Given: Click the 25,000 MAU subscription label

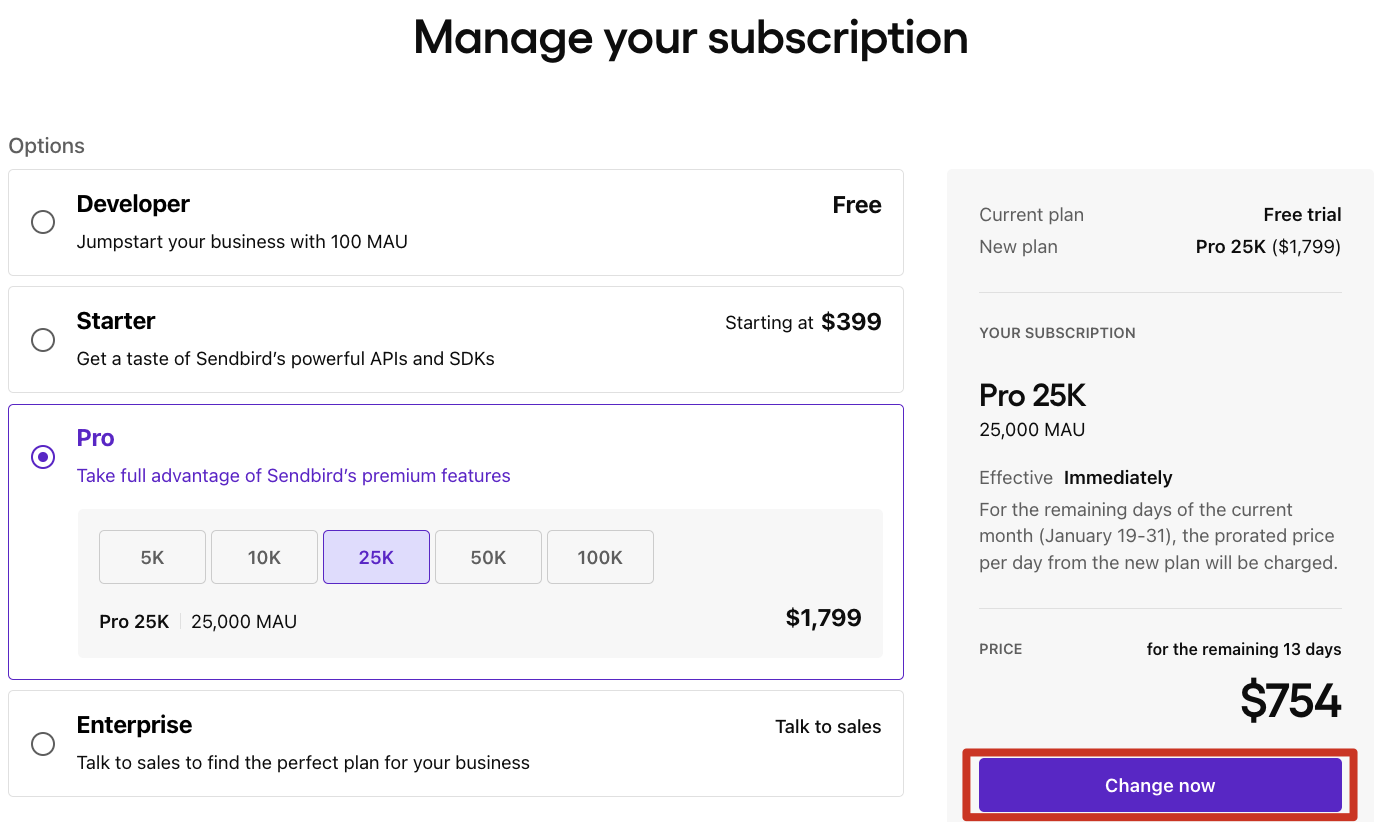Looking at the screenshot, I should (x=1031, y=429).
